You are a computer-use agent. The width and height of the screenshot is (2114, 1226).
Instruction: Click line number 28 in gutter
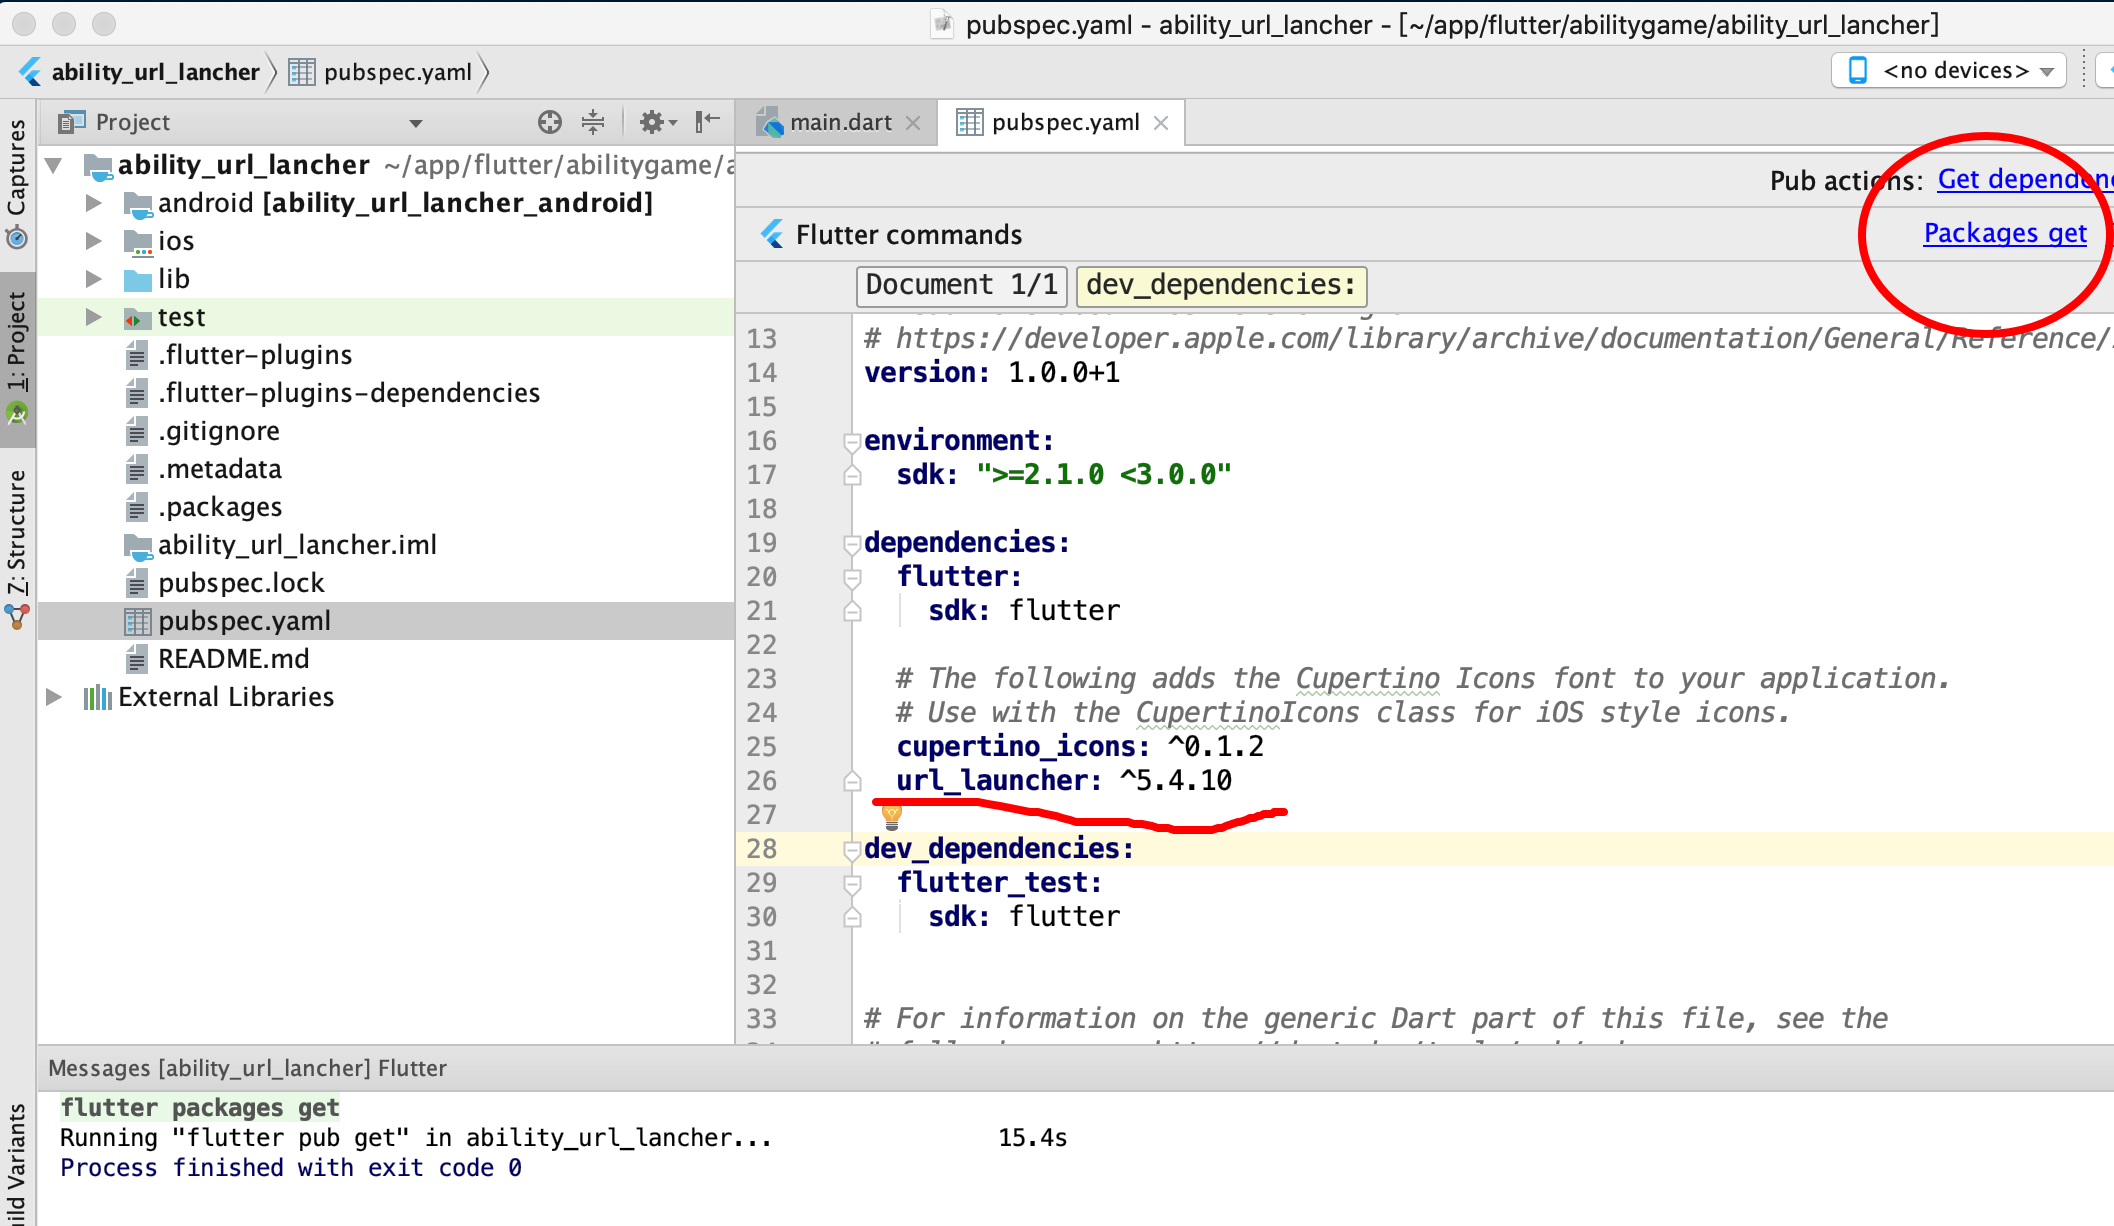point(761,849)
